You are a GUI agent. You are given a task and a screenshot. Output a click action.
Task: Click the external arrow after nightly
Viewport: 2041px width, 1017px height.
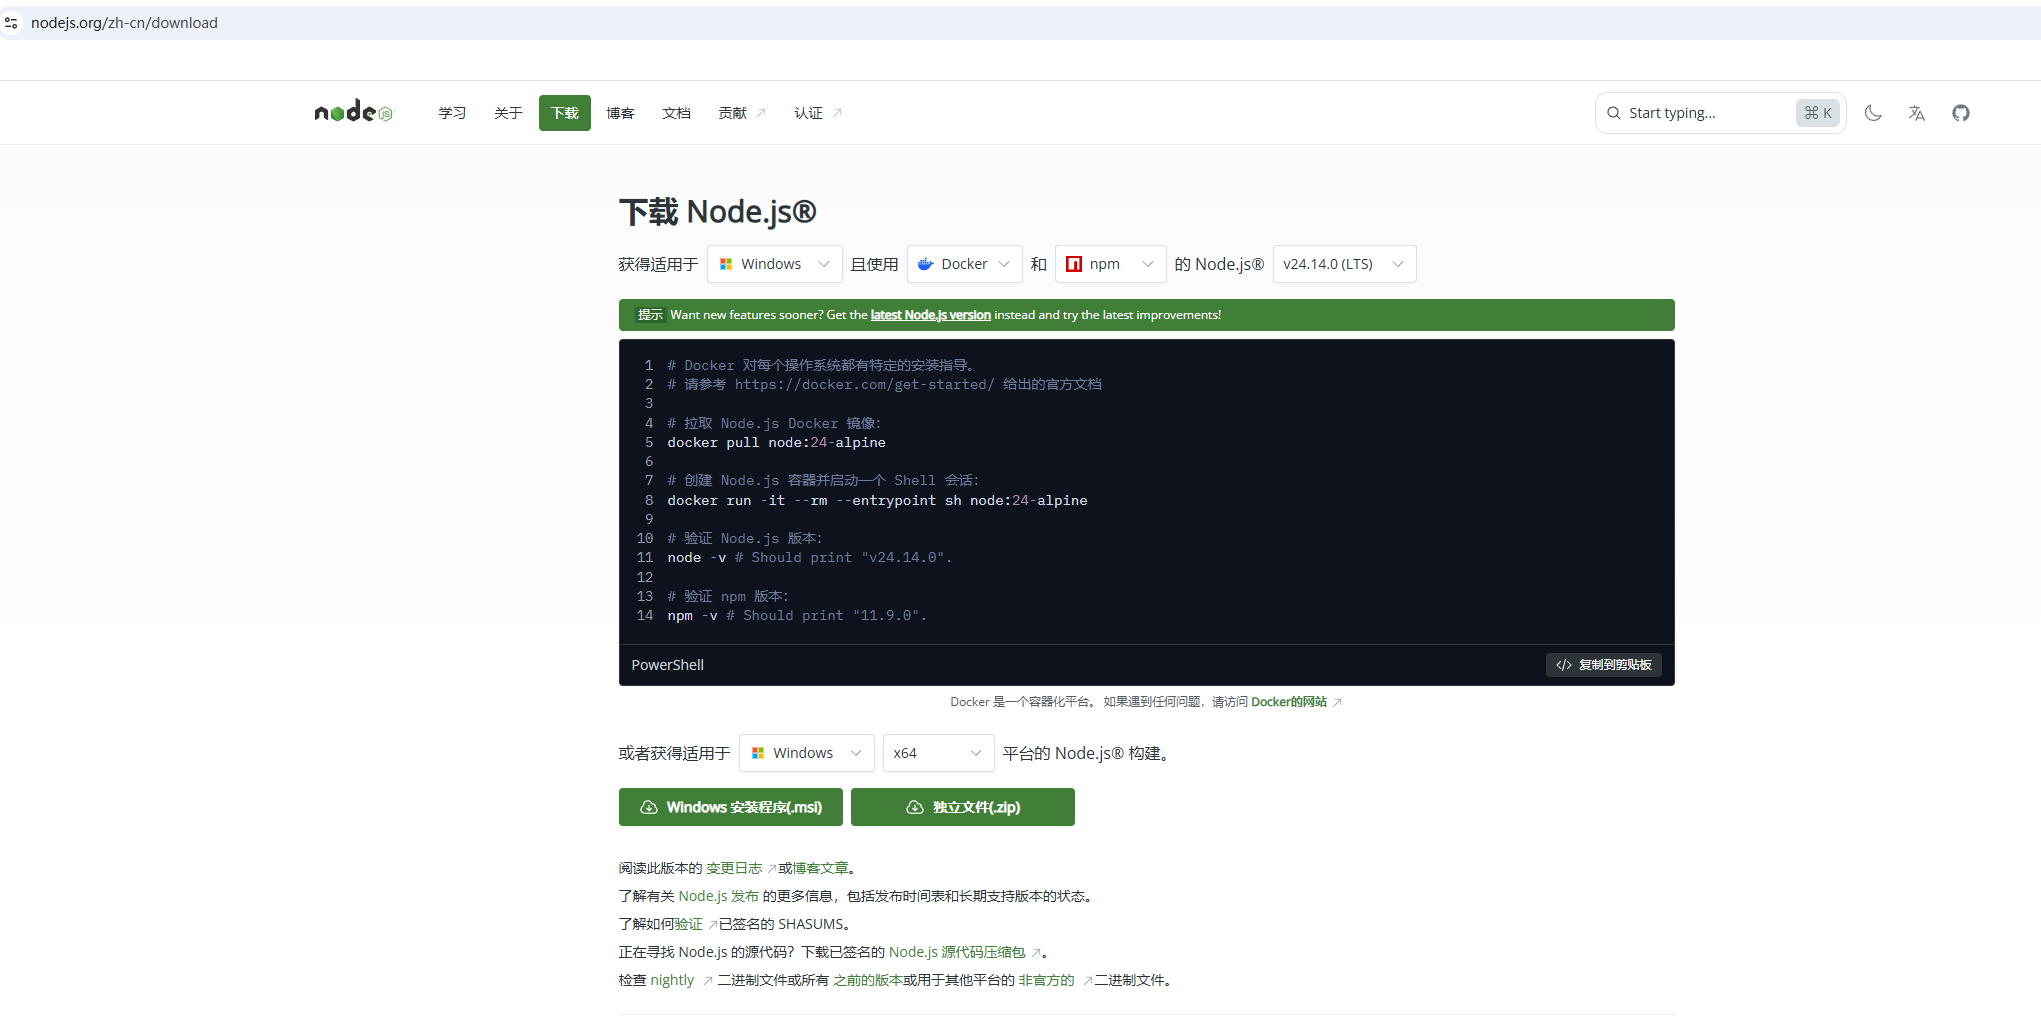(x=707, y=981)
